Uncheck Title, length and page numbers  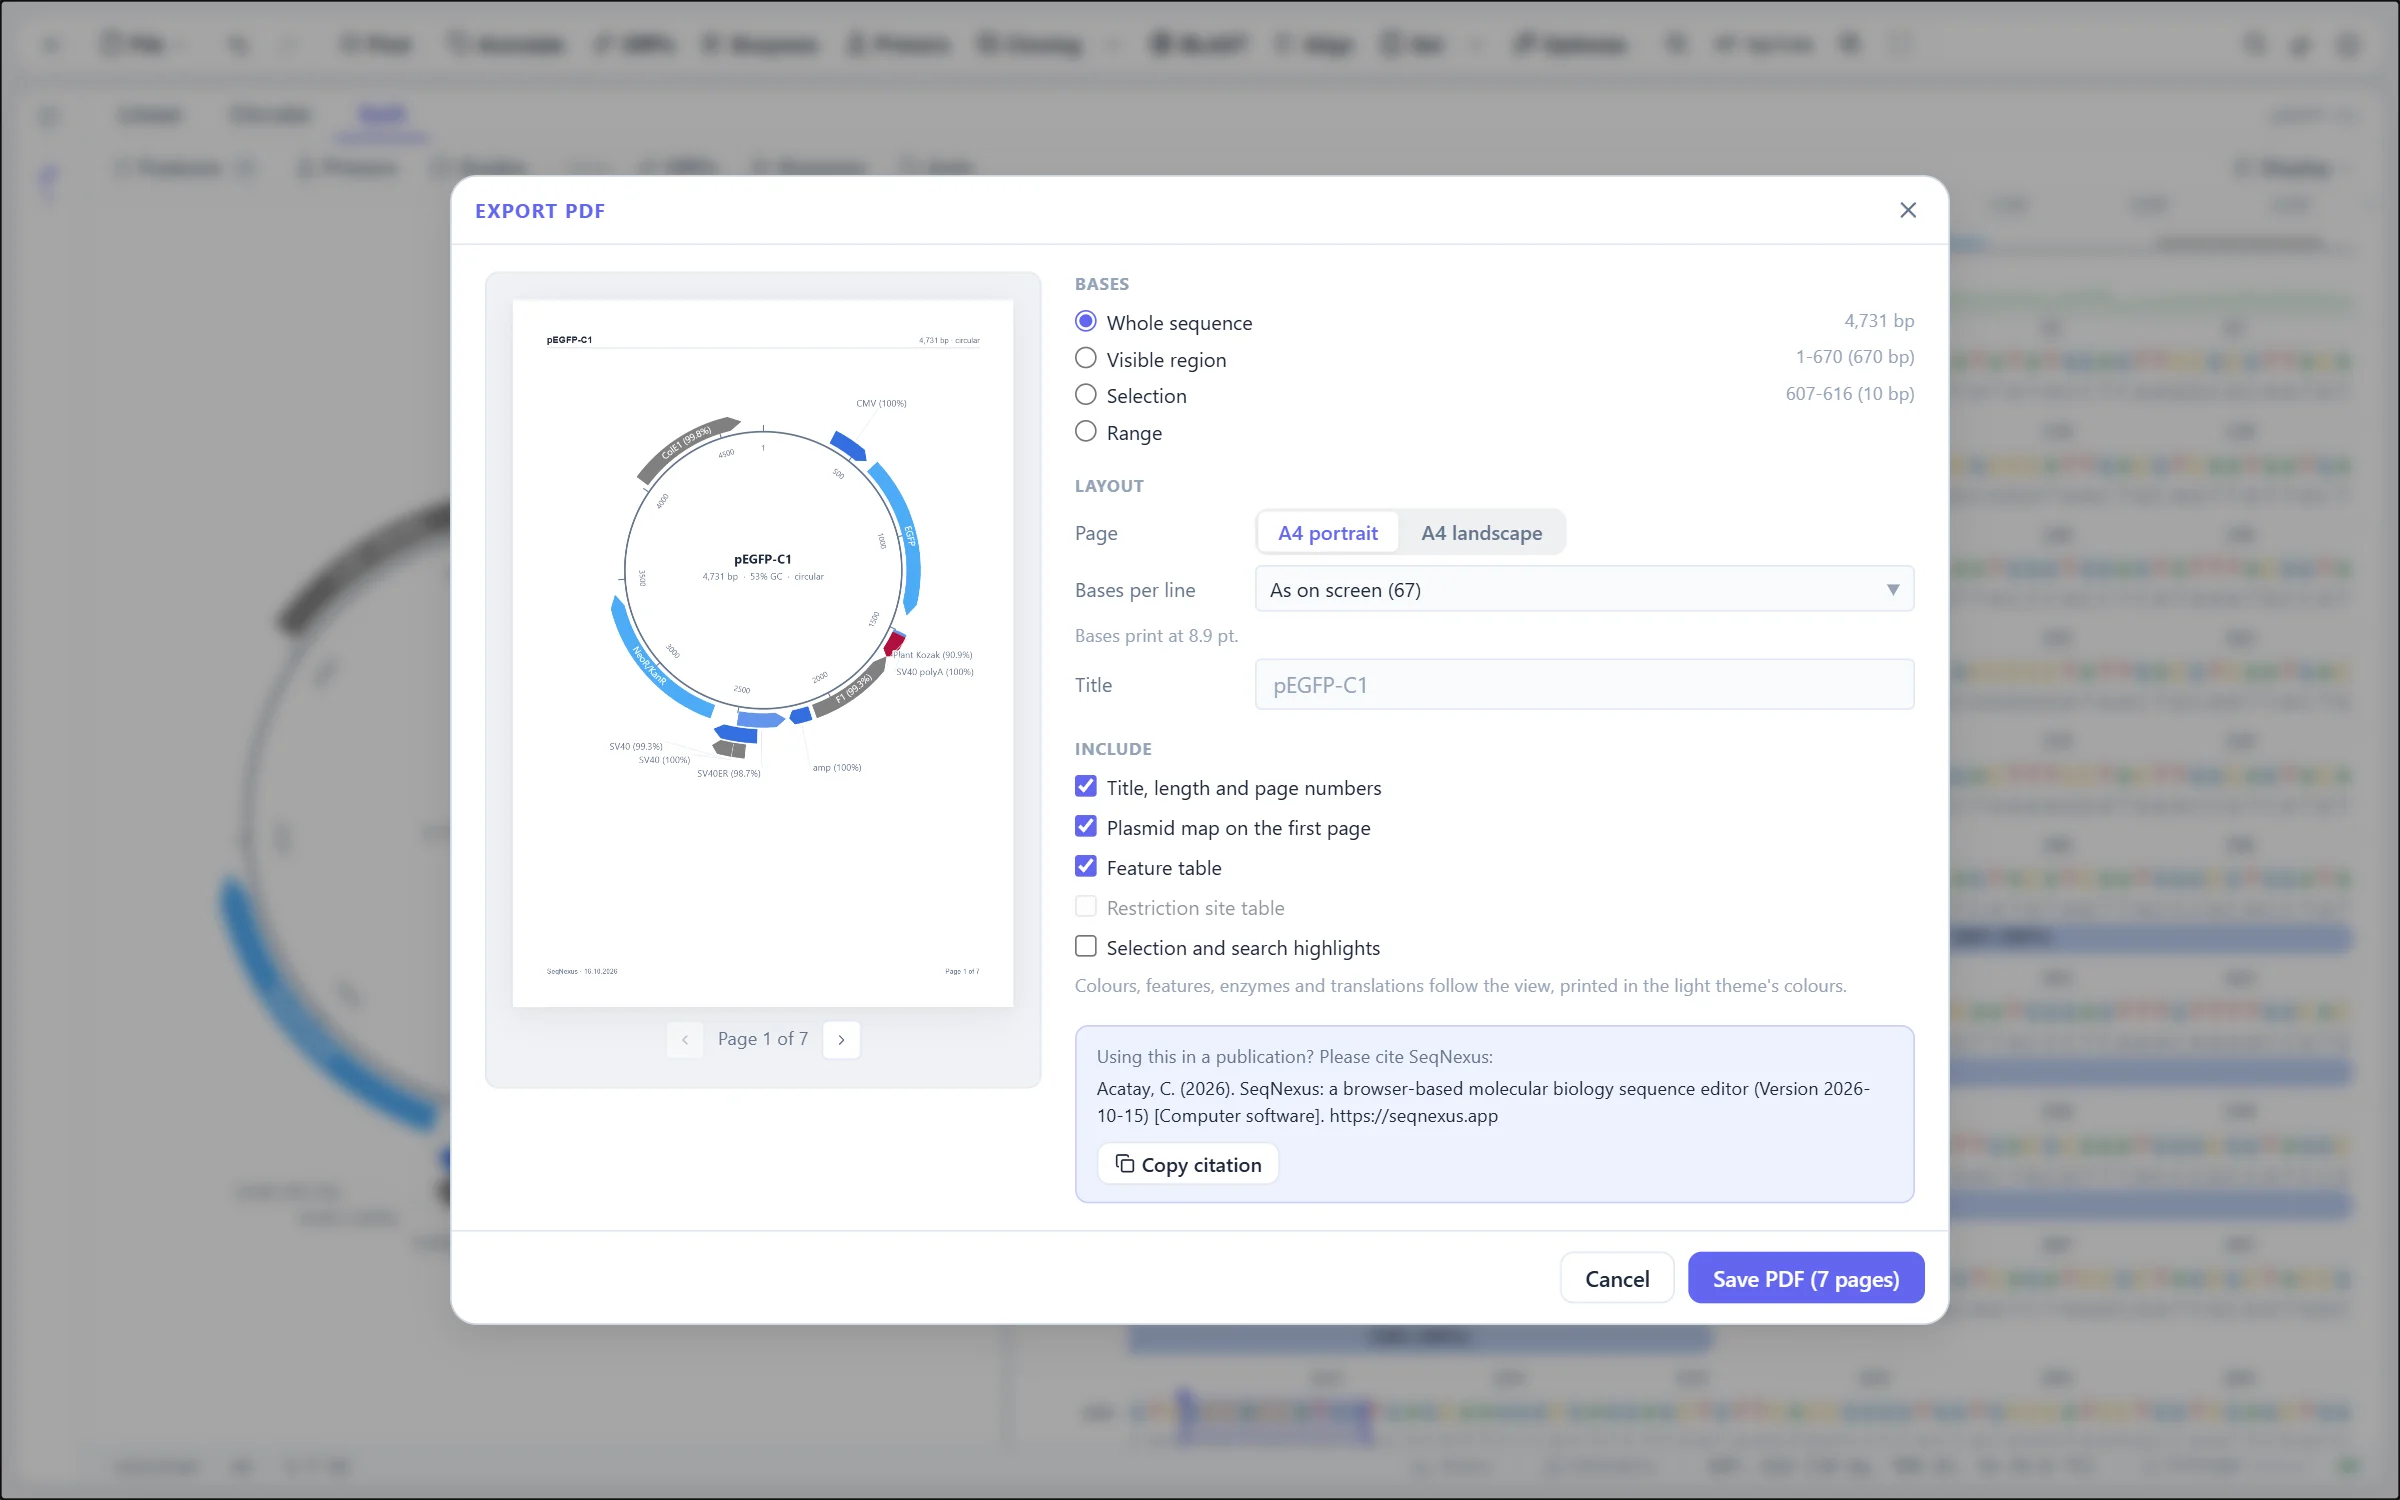[1085, 787]
